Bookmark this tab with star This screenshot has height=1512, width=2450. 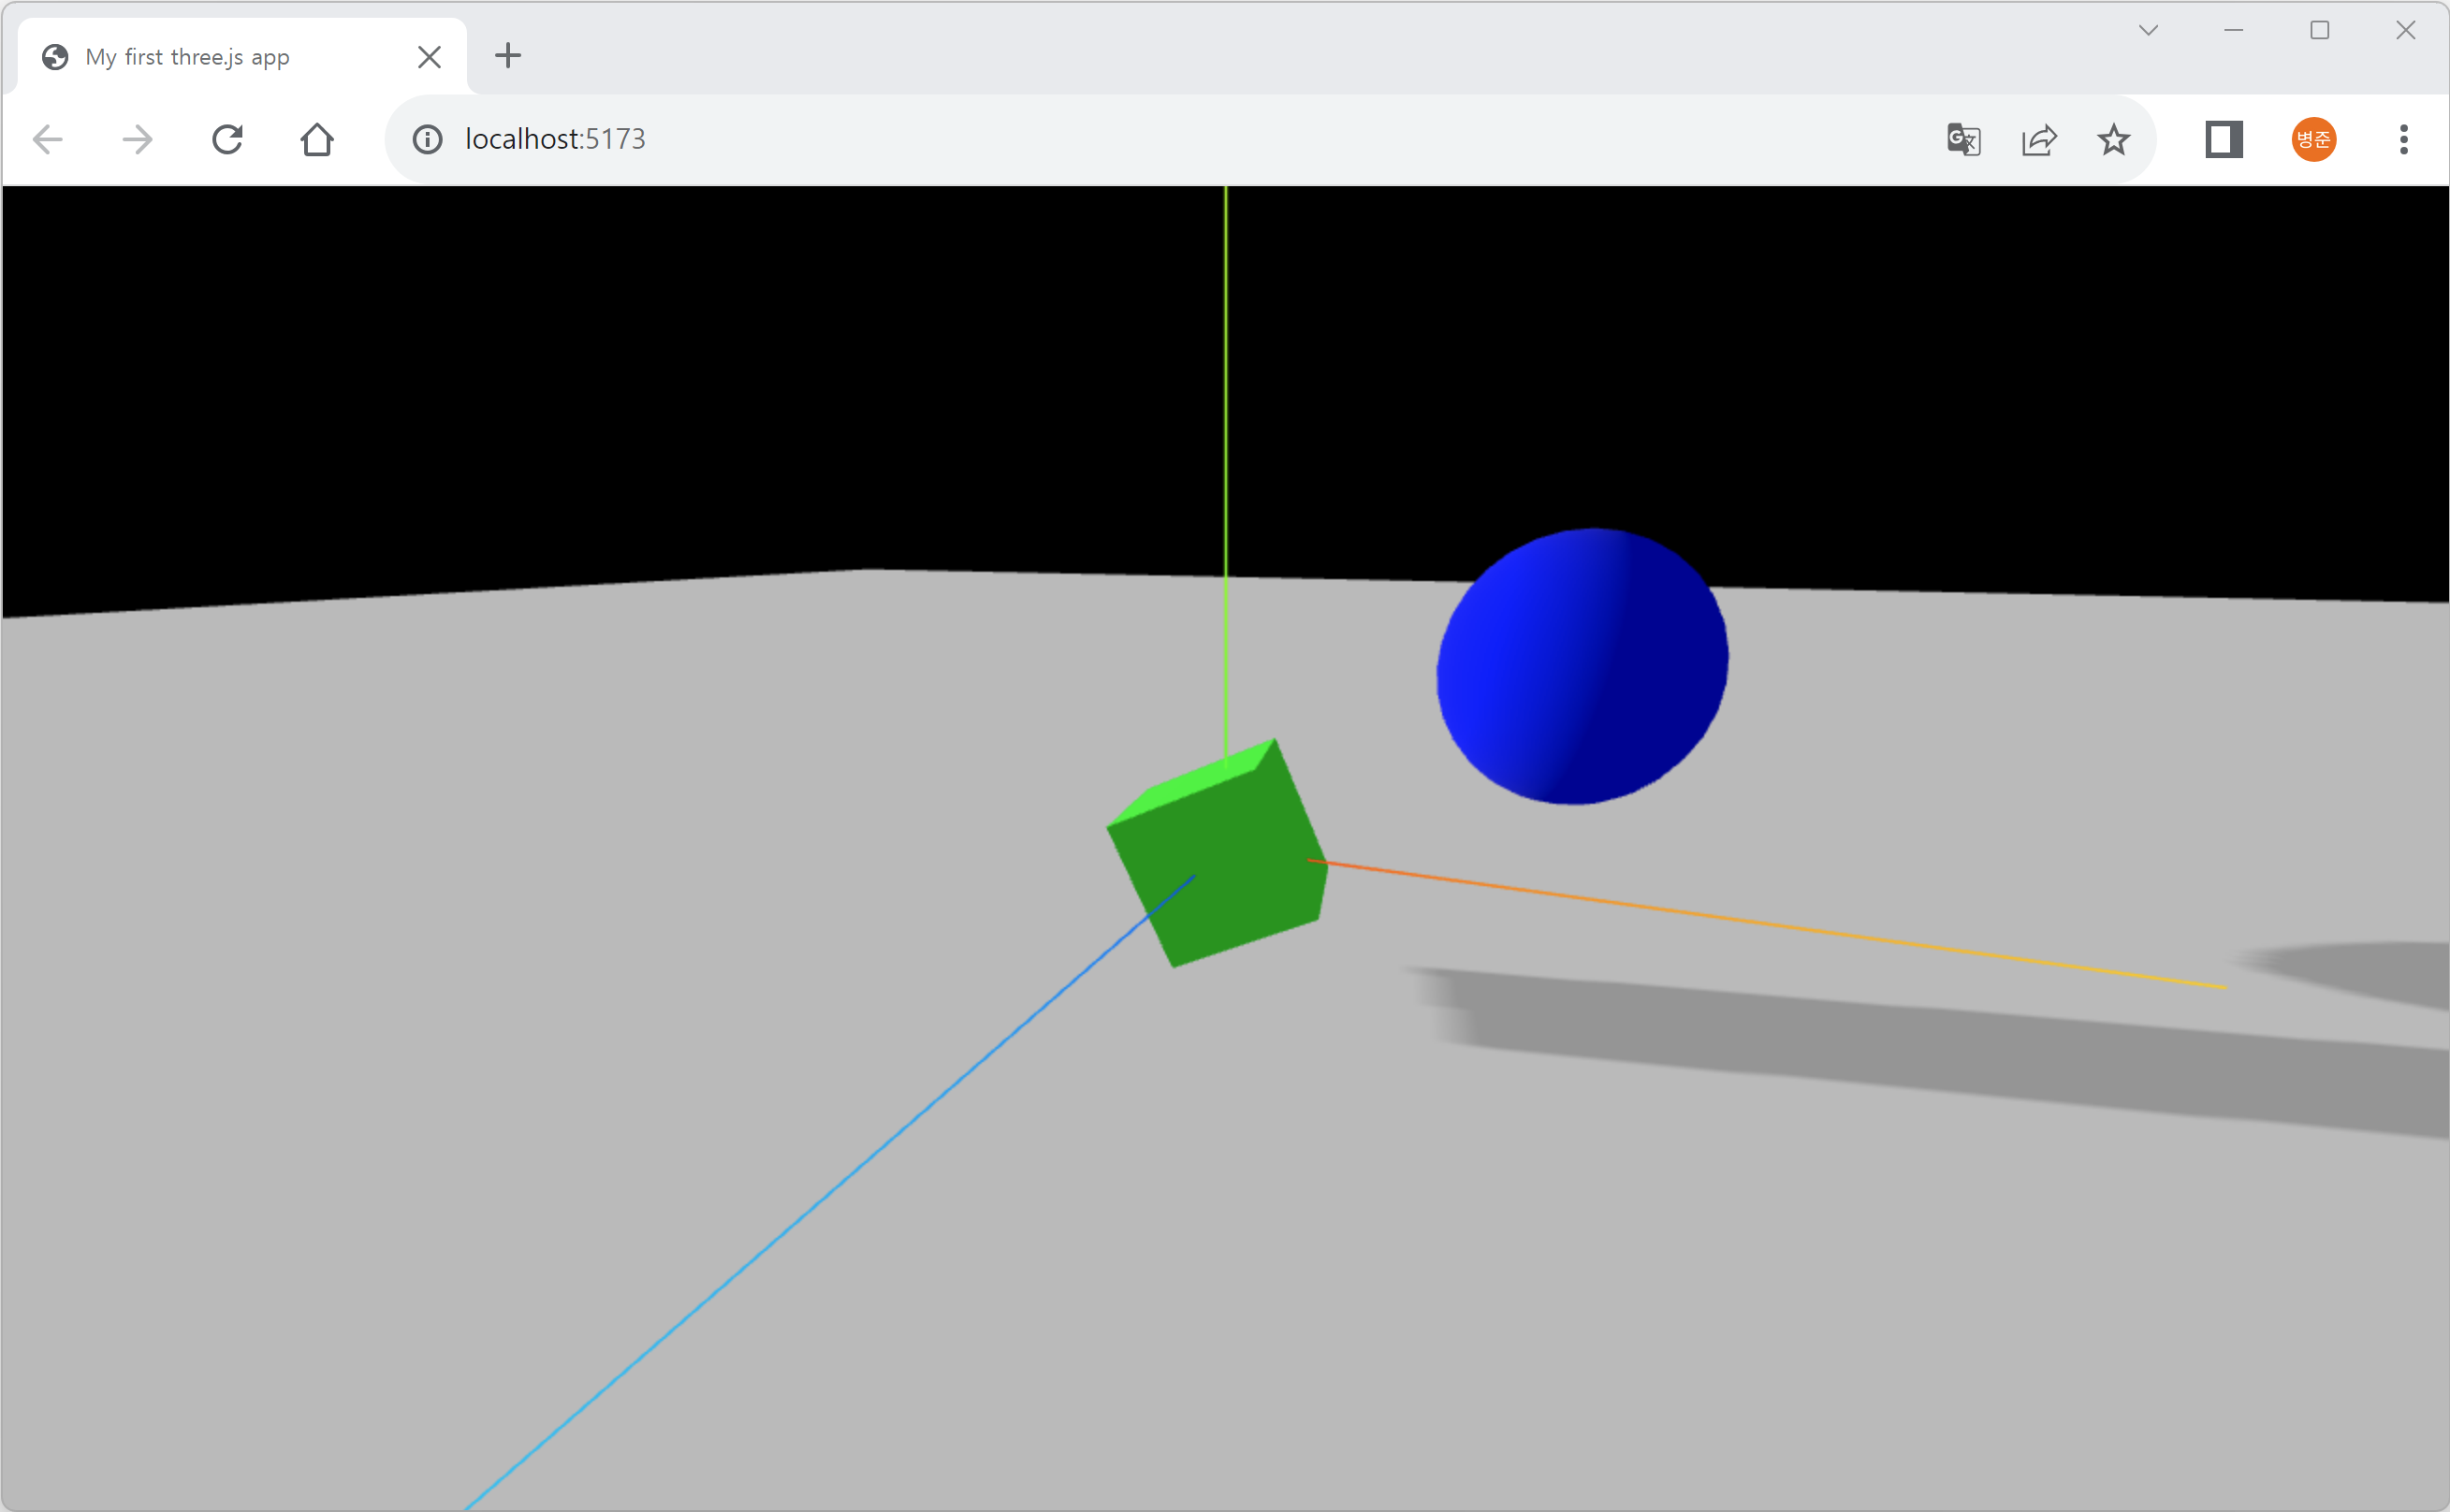[2113, 139]
